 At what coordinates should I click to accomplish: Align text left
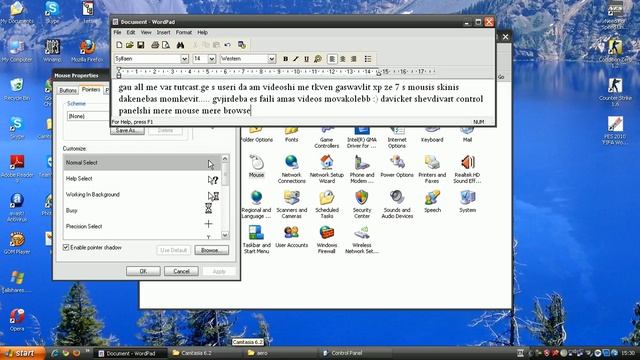[x=332, y=59]
